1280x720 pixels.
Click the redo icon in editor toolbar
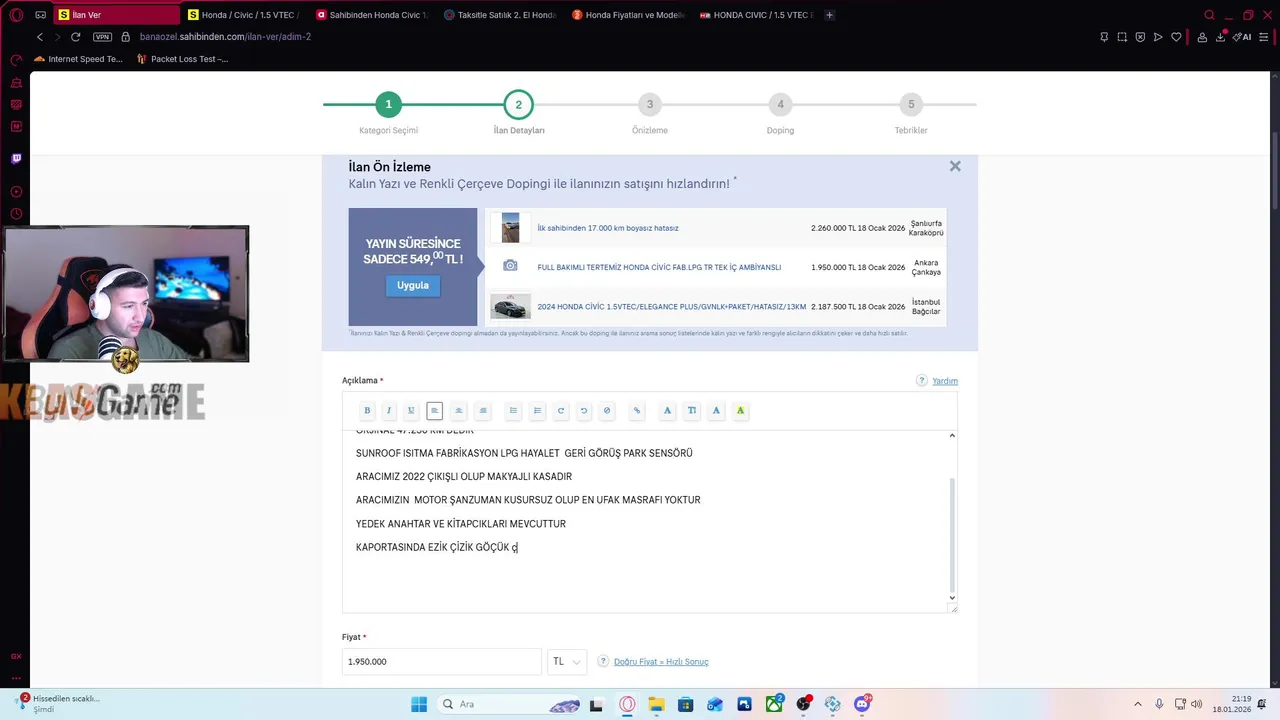click(561, 411)
